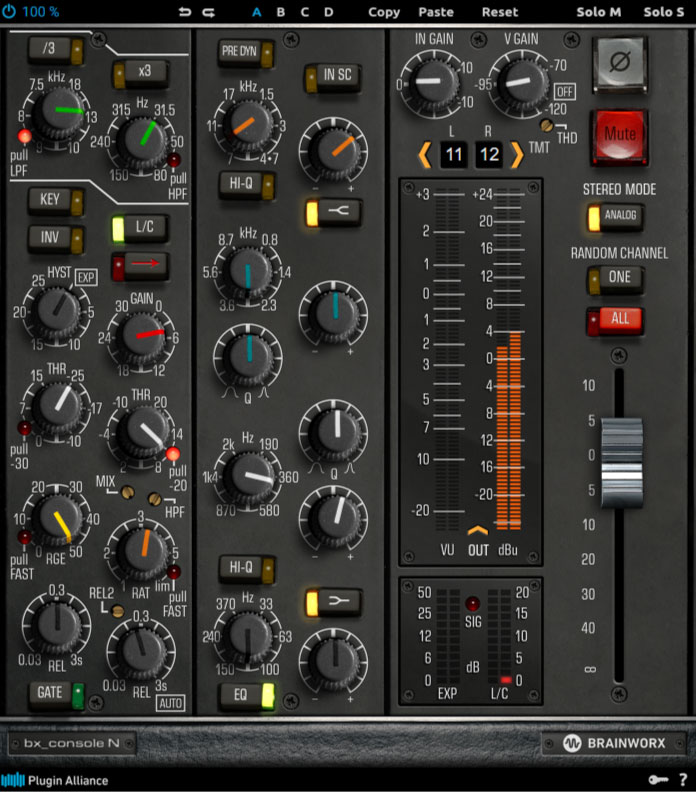Toggle PRE DYN switch
The image size is (696, 792).
246,53
